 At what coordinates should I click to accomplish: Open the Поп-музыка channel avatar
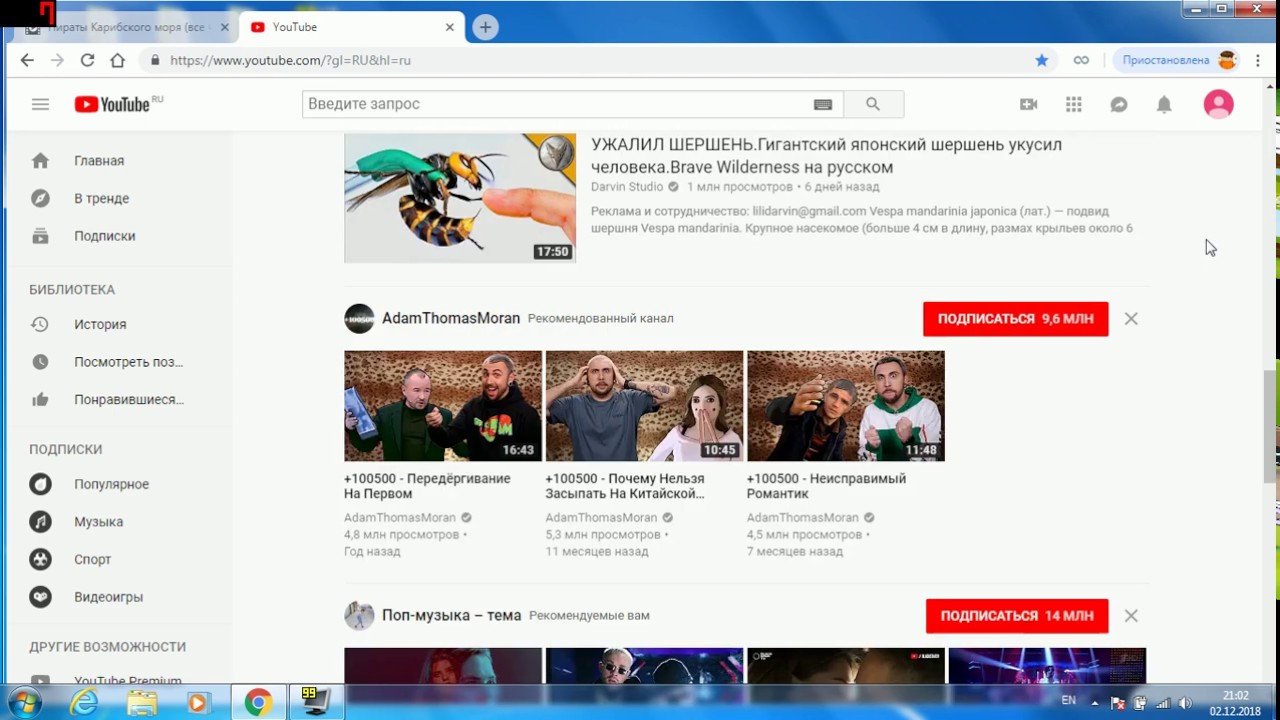[x=359, y=615]
